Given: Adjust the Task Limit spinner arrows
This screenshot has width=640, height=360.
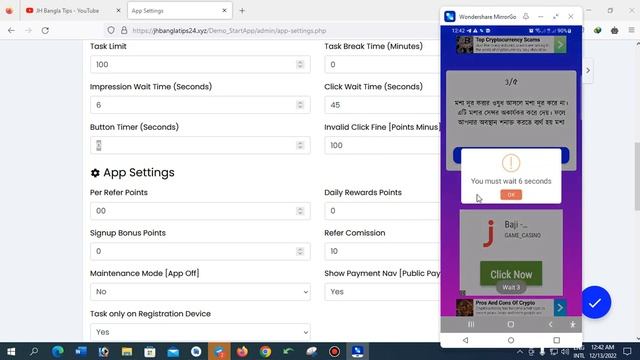Looking at the screenshot, I should (x=300, y=64).
